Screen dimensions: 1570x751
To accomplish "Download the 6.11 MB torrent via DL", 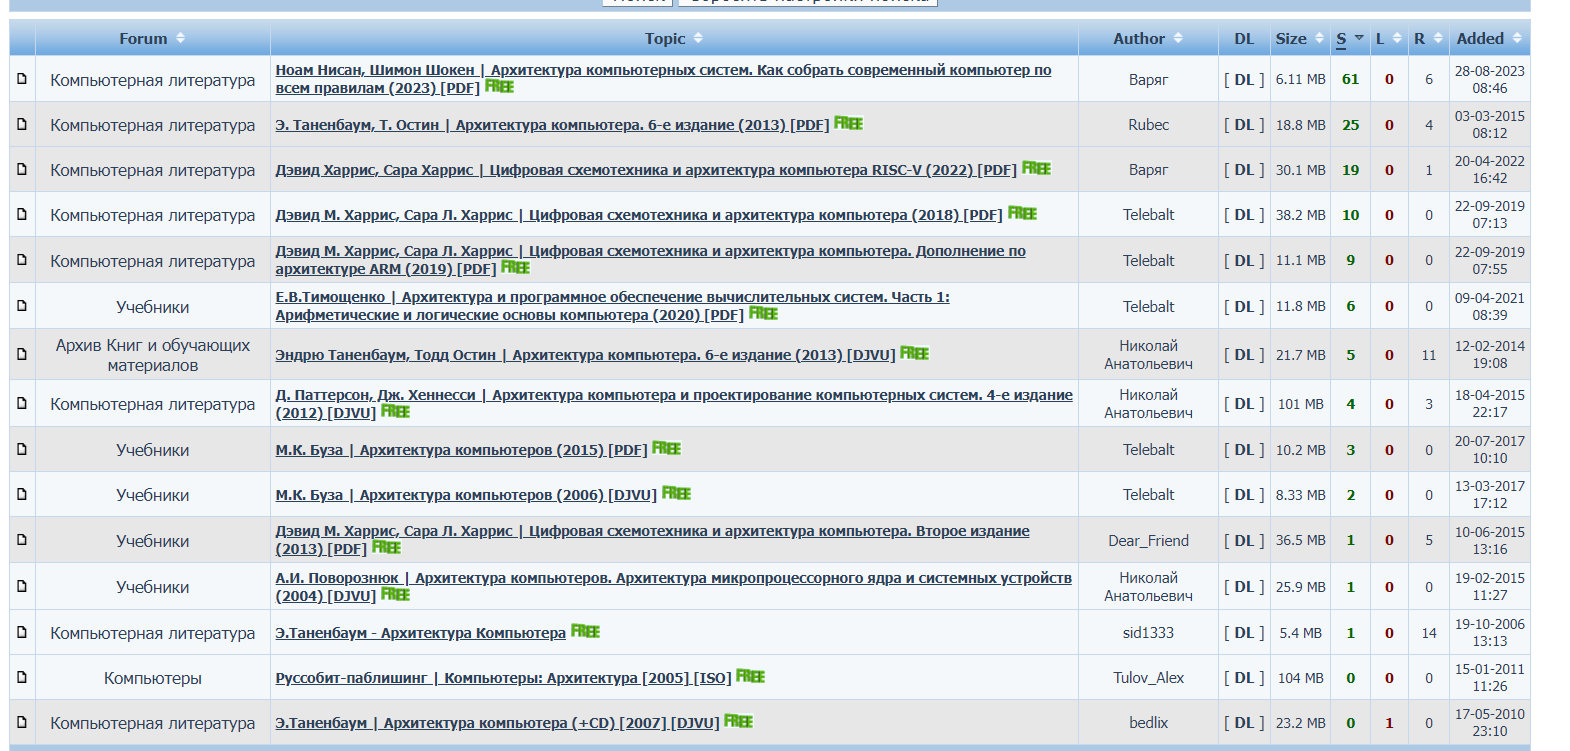I will [x=1244, y=79].
